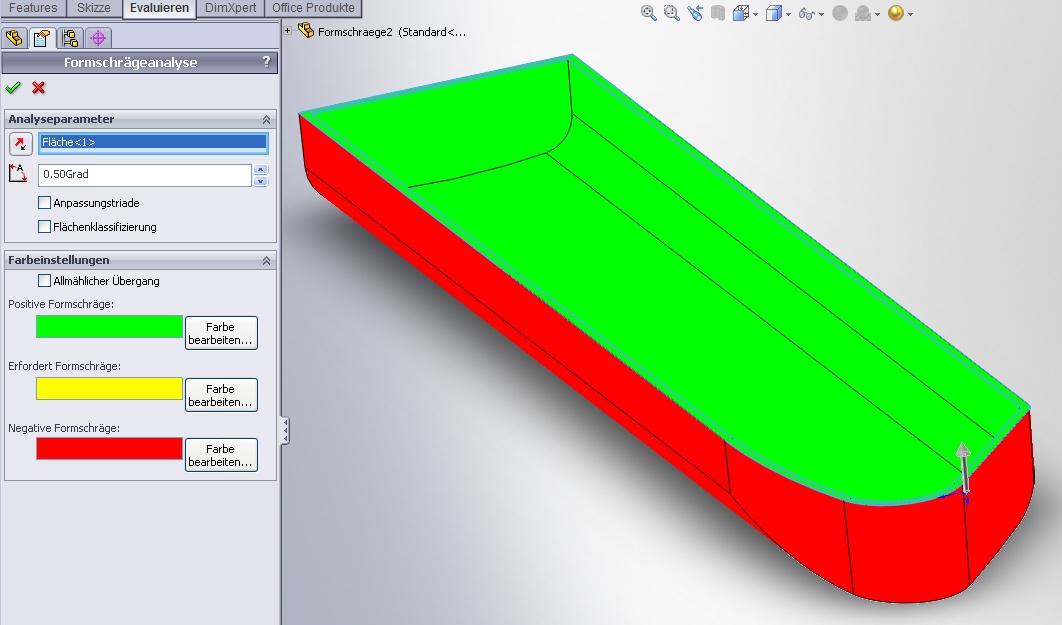
Task: Click the red Negative Formschräge swatch
Action: click(x=109, y=449)
